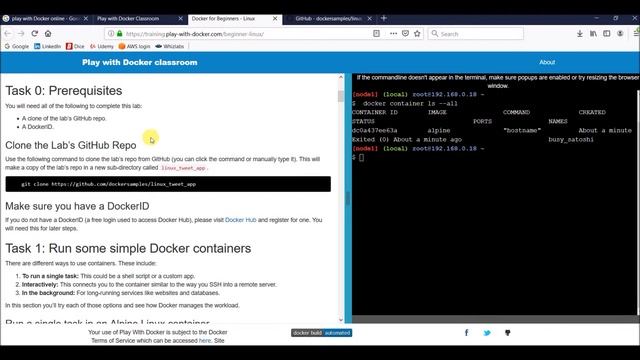Click the lesson pane scroll-up arrow

pos(341,77)
